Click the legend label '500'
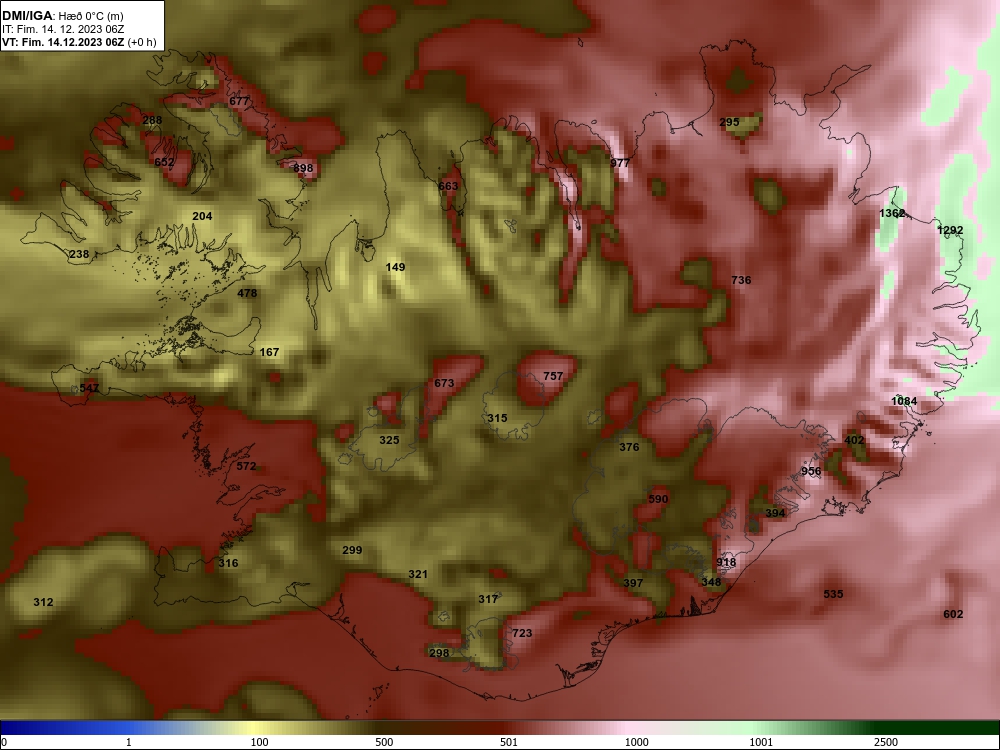Viewport: 1000px width, 750px height. (x=384, y=742)
